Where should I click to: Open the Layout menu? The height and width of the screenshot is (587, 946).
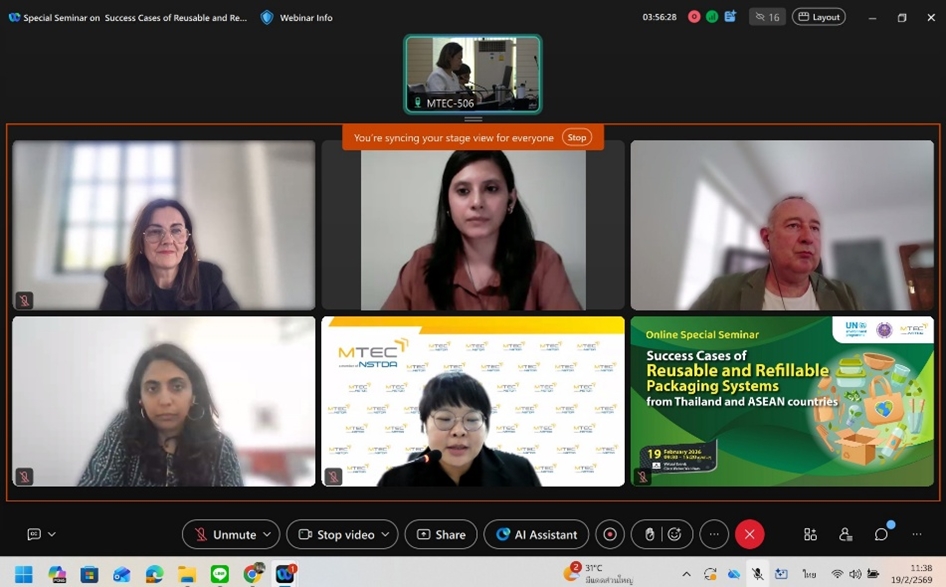click(x=819, y=17)
